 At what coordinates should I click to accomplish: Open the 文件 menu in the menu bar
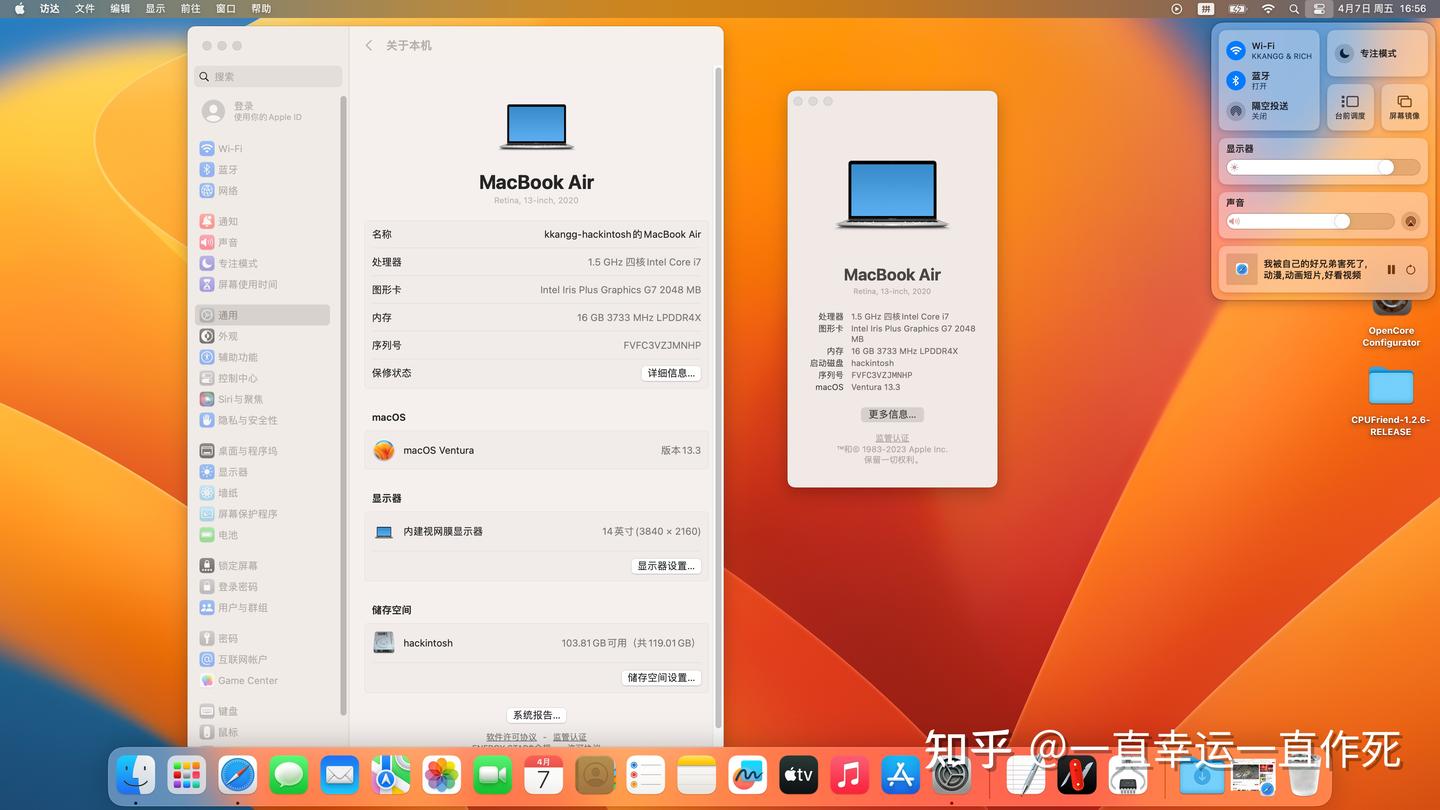click(84, 8)
